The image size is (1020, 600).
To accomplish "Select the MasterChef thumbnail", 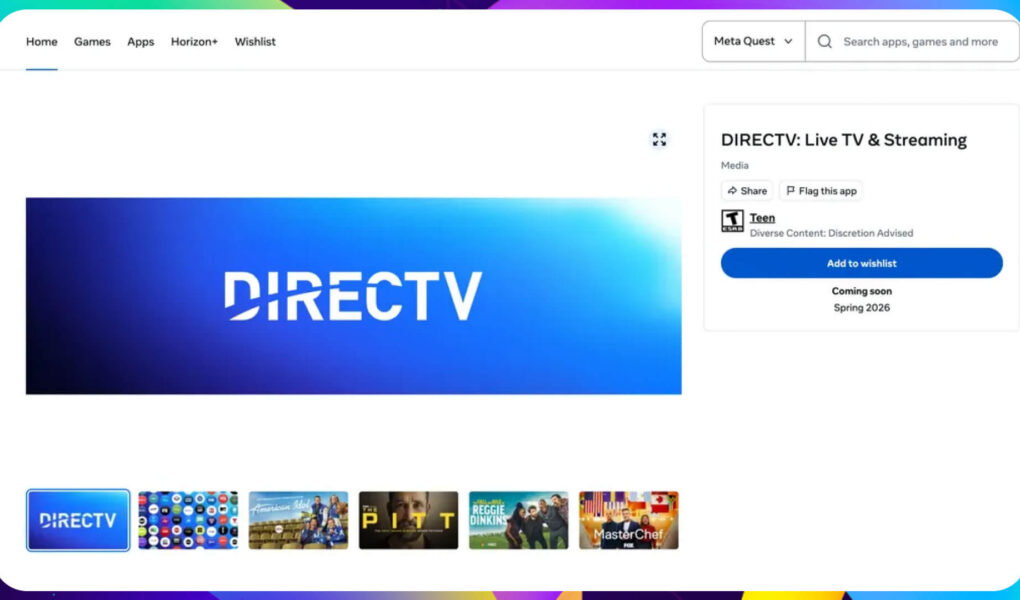I will pos(628,520).
